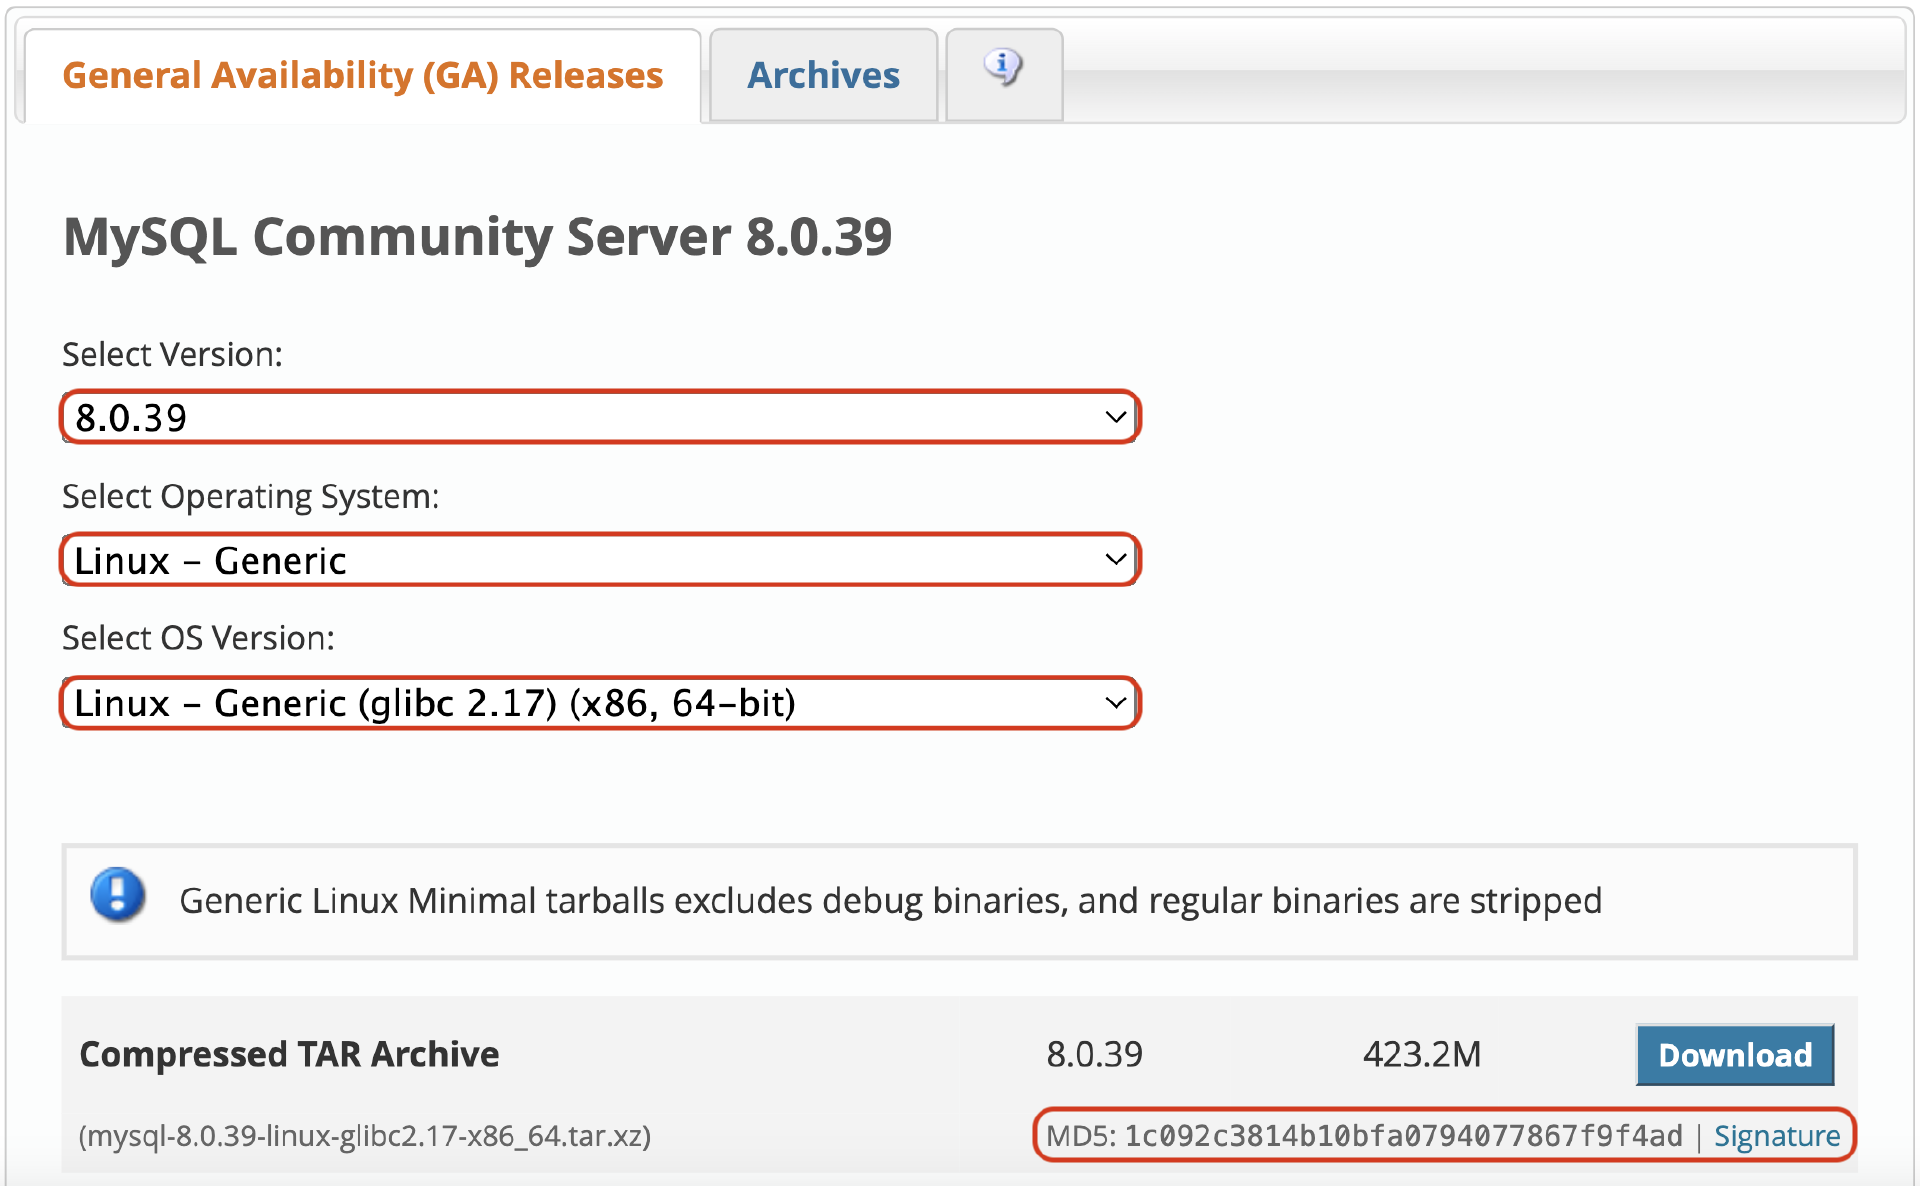Click the chevron on glibc 2.17 selector
The width and height of the screenshot is (1920, 1186).
[1116, 703]
